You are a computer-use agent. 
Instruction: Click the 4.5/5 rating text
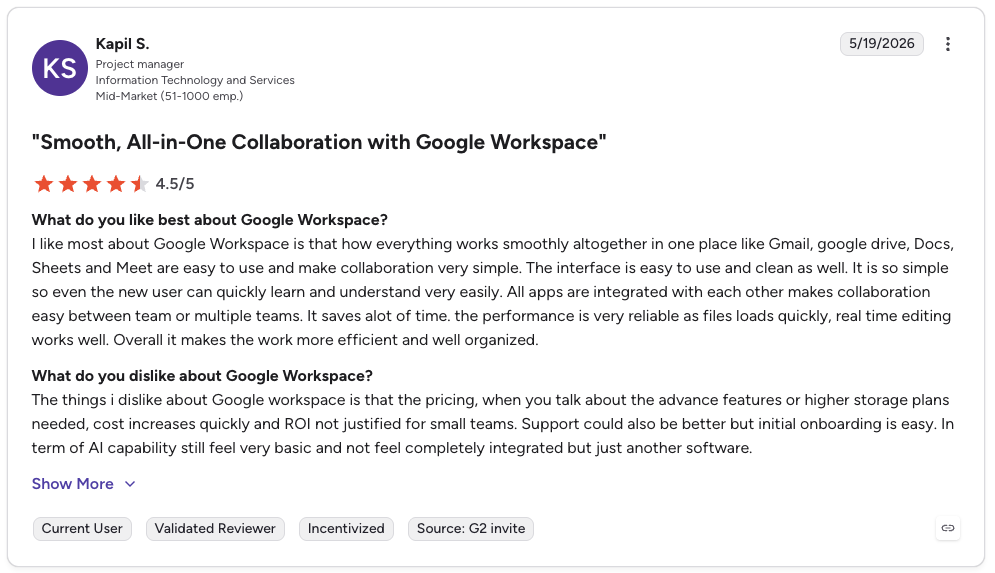[175, 184]
